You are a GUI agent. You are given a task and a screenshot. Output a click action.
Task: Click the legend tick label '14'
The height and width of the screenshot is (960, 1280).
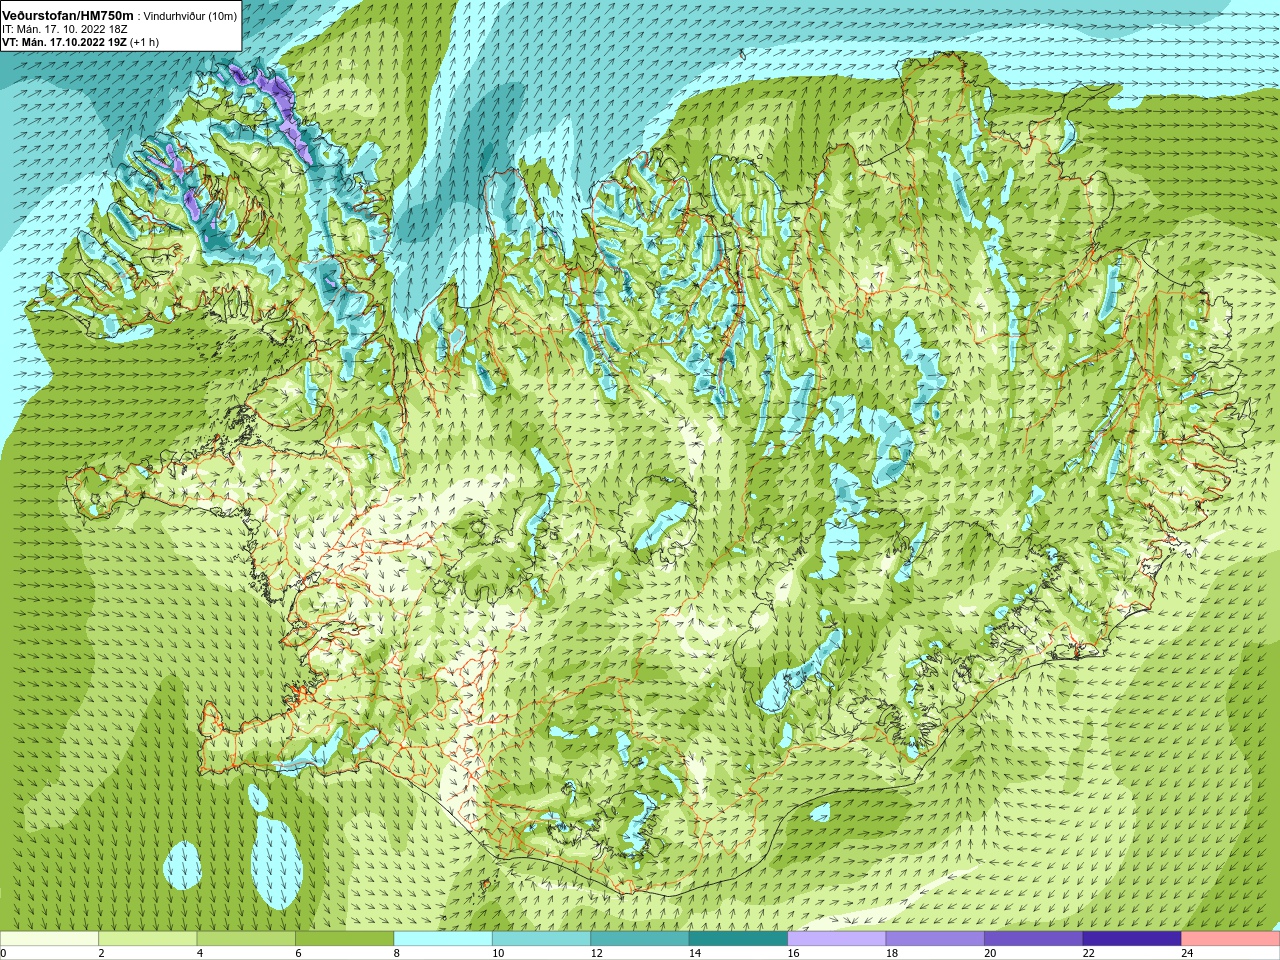pyautogui.click(x=694, y=953)
